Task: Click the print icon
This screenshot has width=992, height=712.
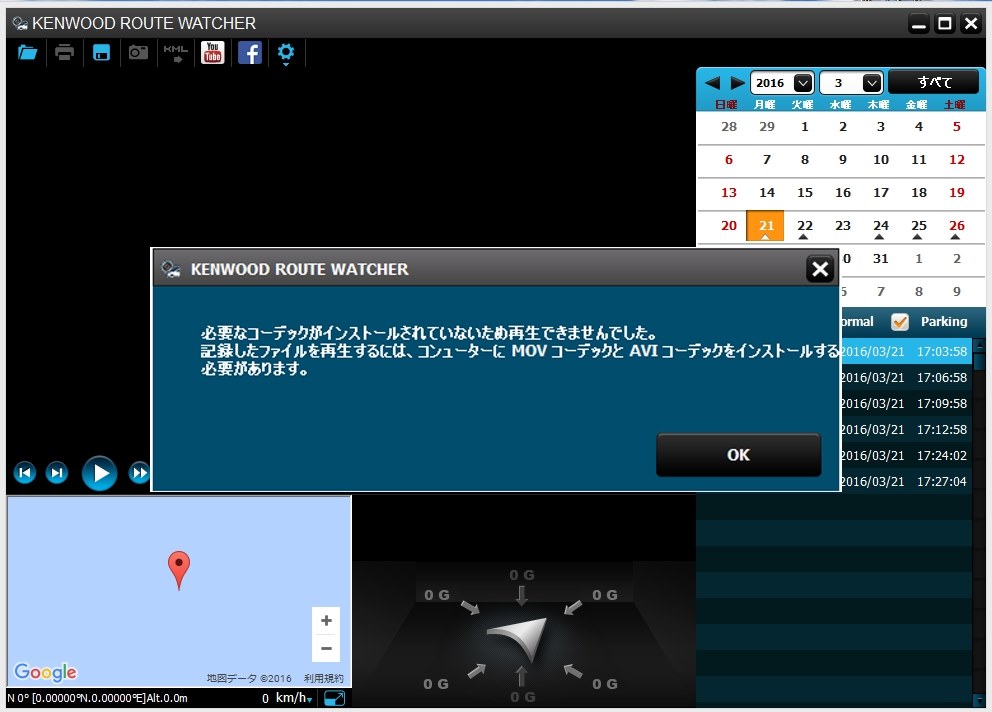Action: (x=65, y=53)
